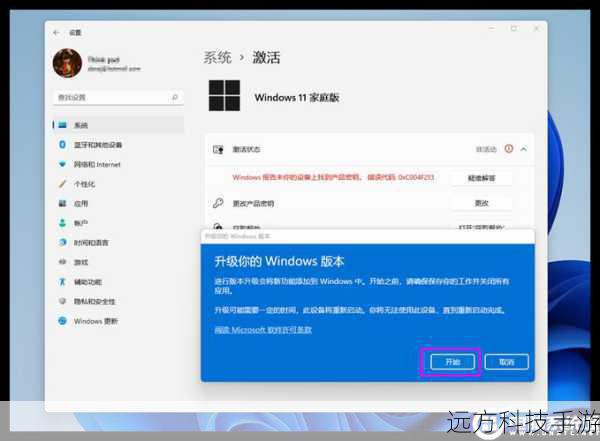Click the Windows Update circular icon

click(x=62, y=321)
